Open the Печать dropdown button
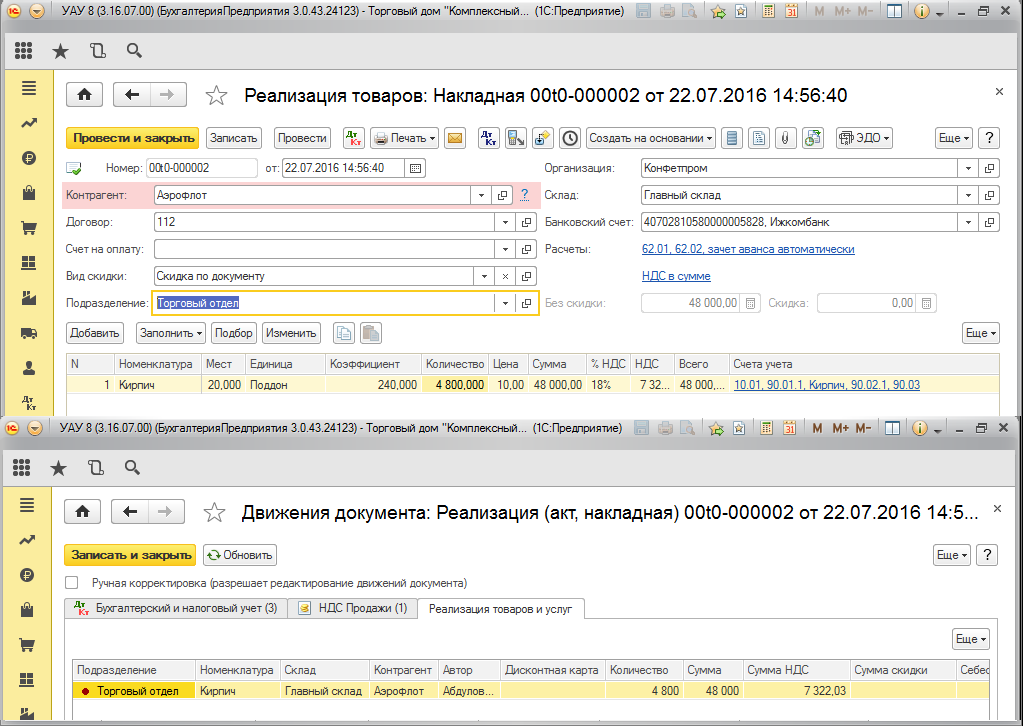 pos(405,138)
